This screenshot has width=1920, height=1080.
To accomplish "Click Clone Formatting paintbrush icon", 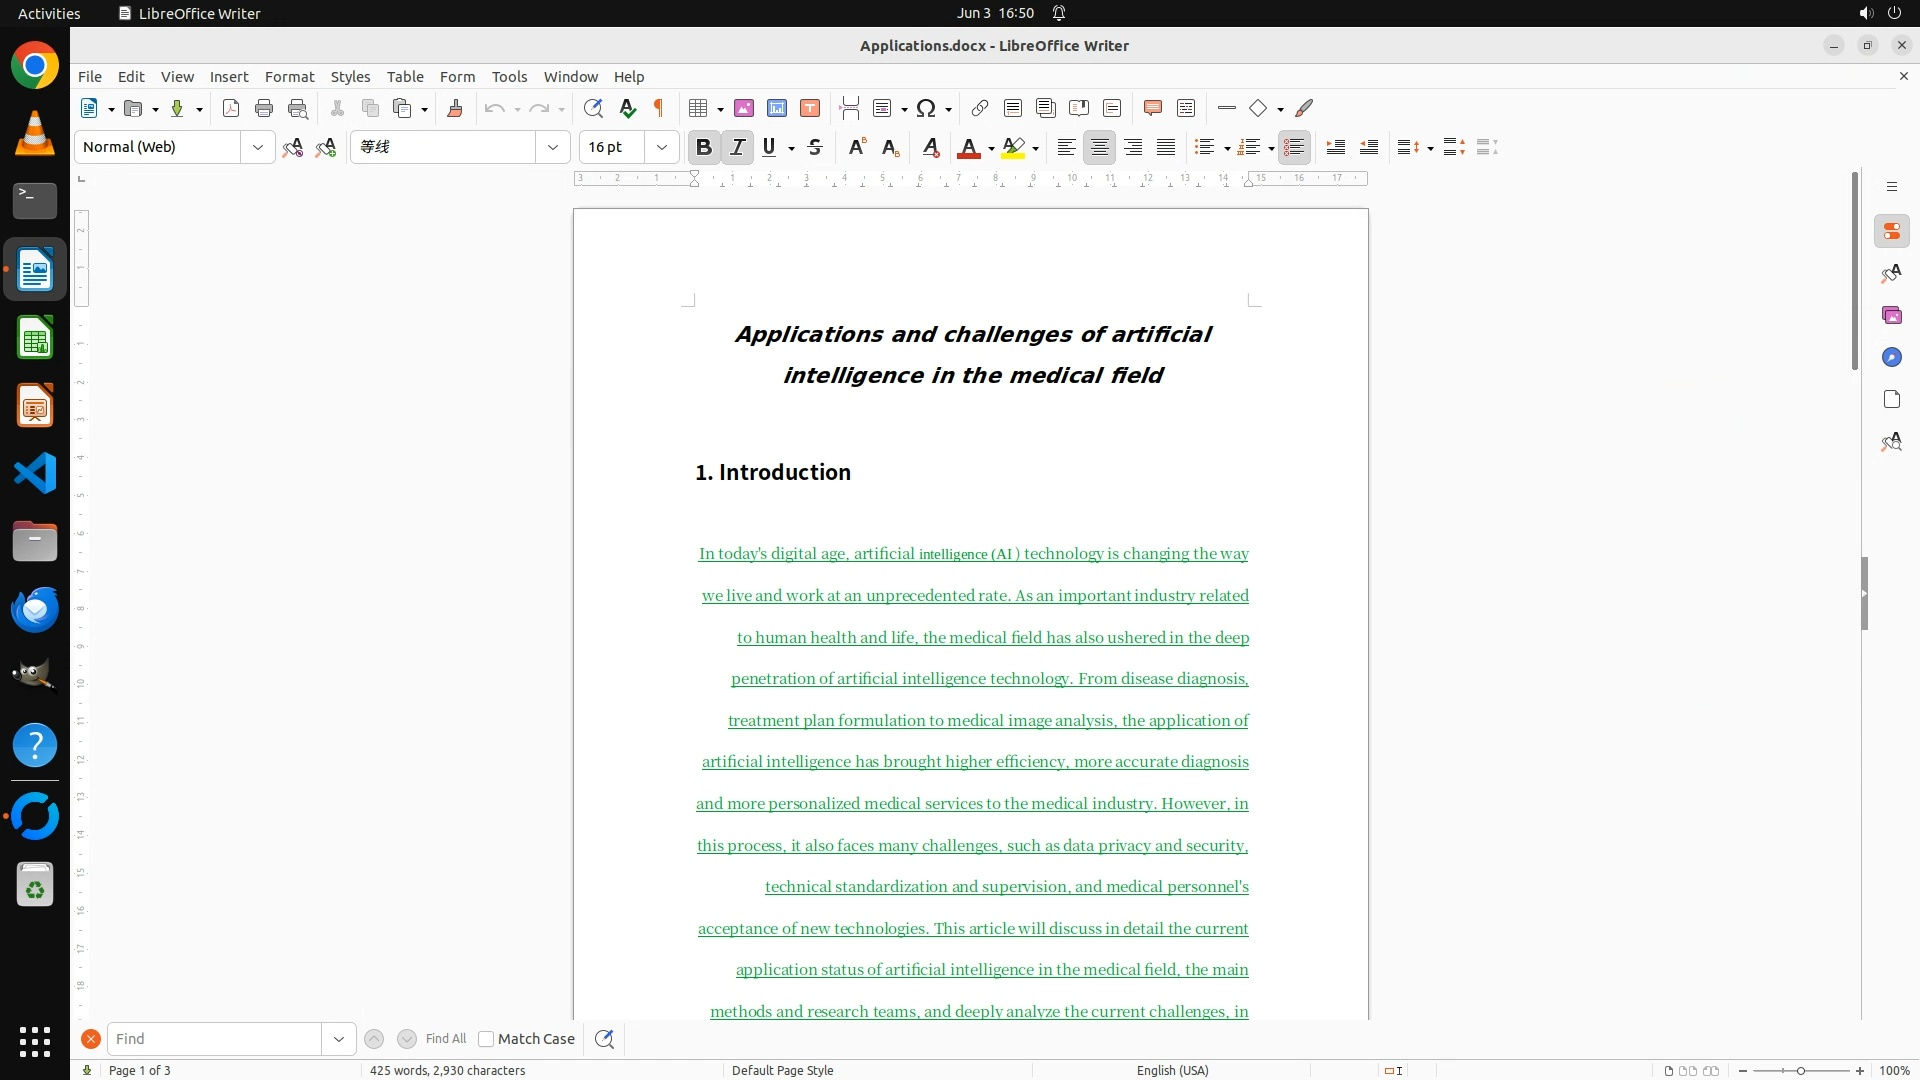I will click(455, 108).
